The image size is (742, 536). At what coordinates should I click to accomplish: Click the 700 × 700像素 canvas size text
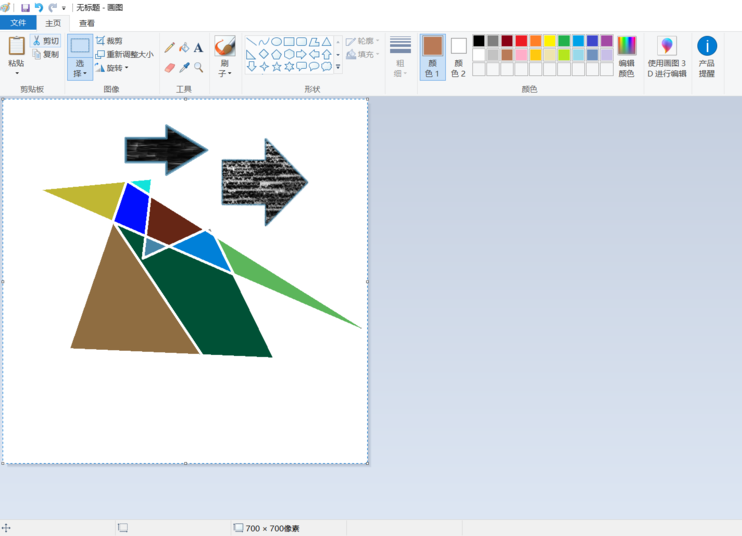coord(272,528)
